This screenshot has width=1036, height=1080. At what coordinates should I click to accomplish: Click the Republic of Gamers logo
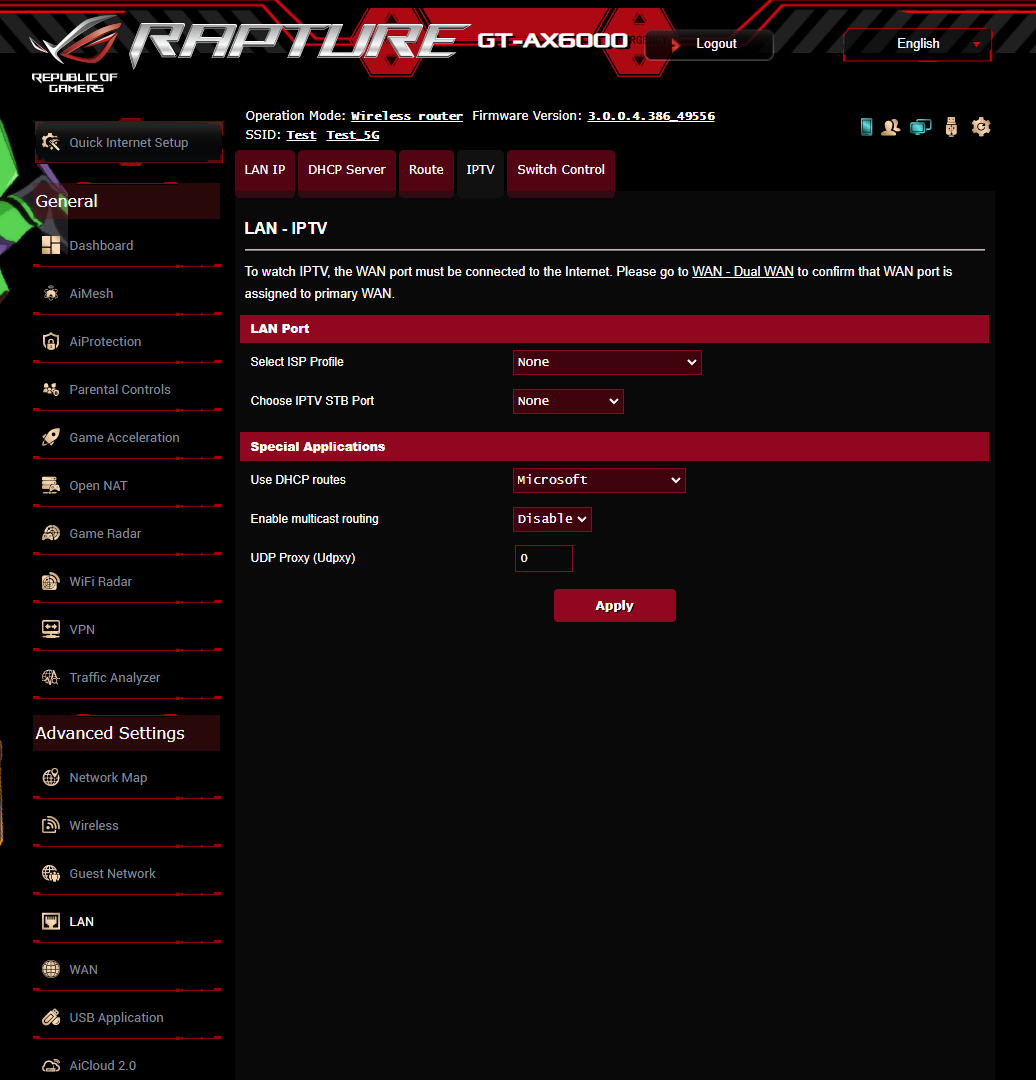click(x=75, y=55)
